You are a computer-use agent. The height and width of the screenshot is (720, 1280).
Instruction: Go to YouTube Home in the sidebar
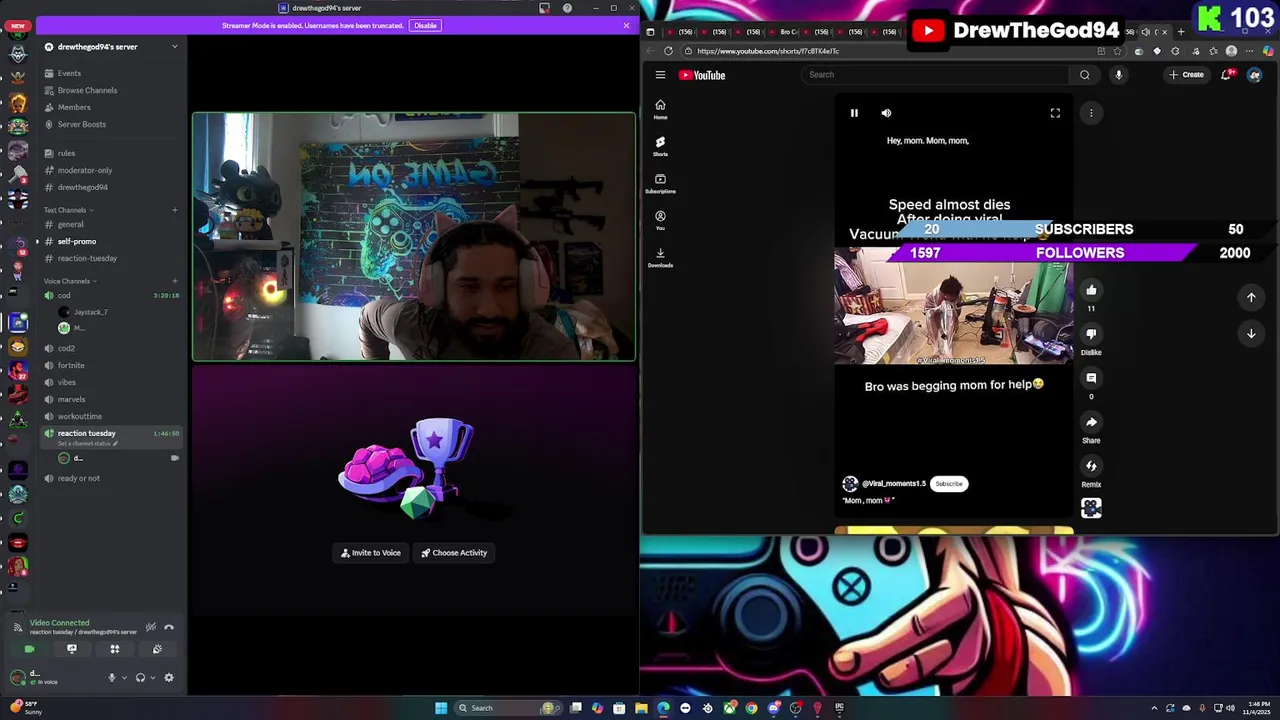tap(660, 109)
